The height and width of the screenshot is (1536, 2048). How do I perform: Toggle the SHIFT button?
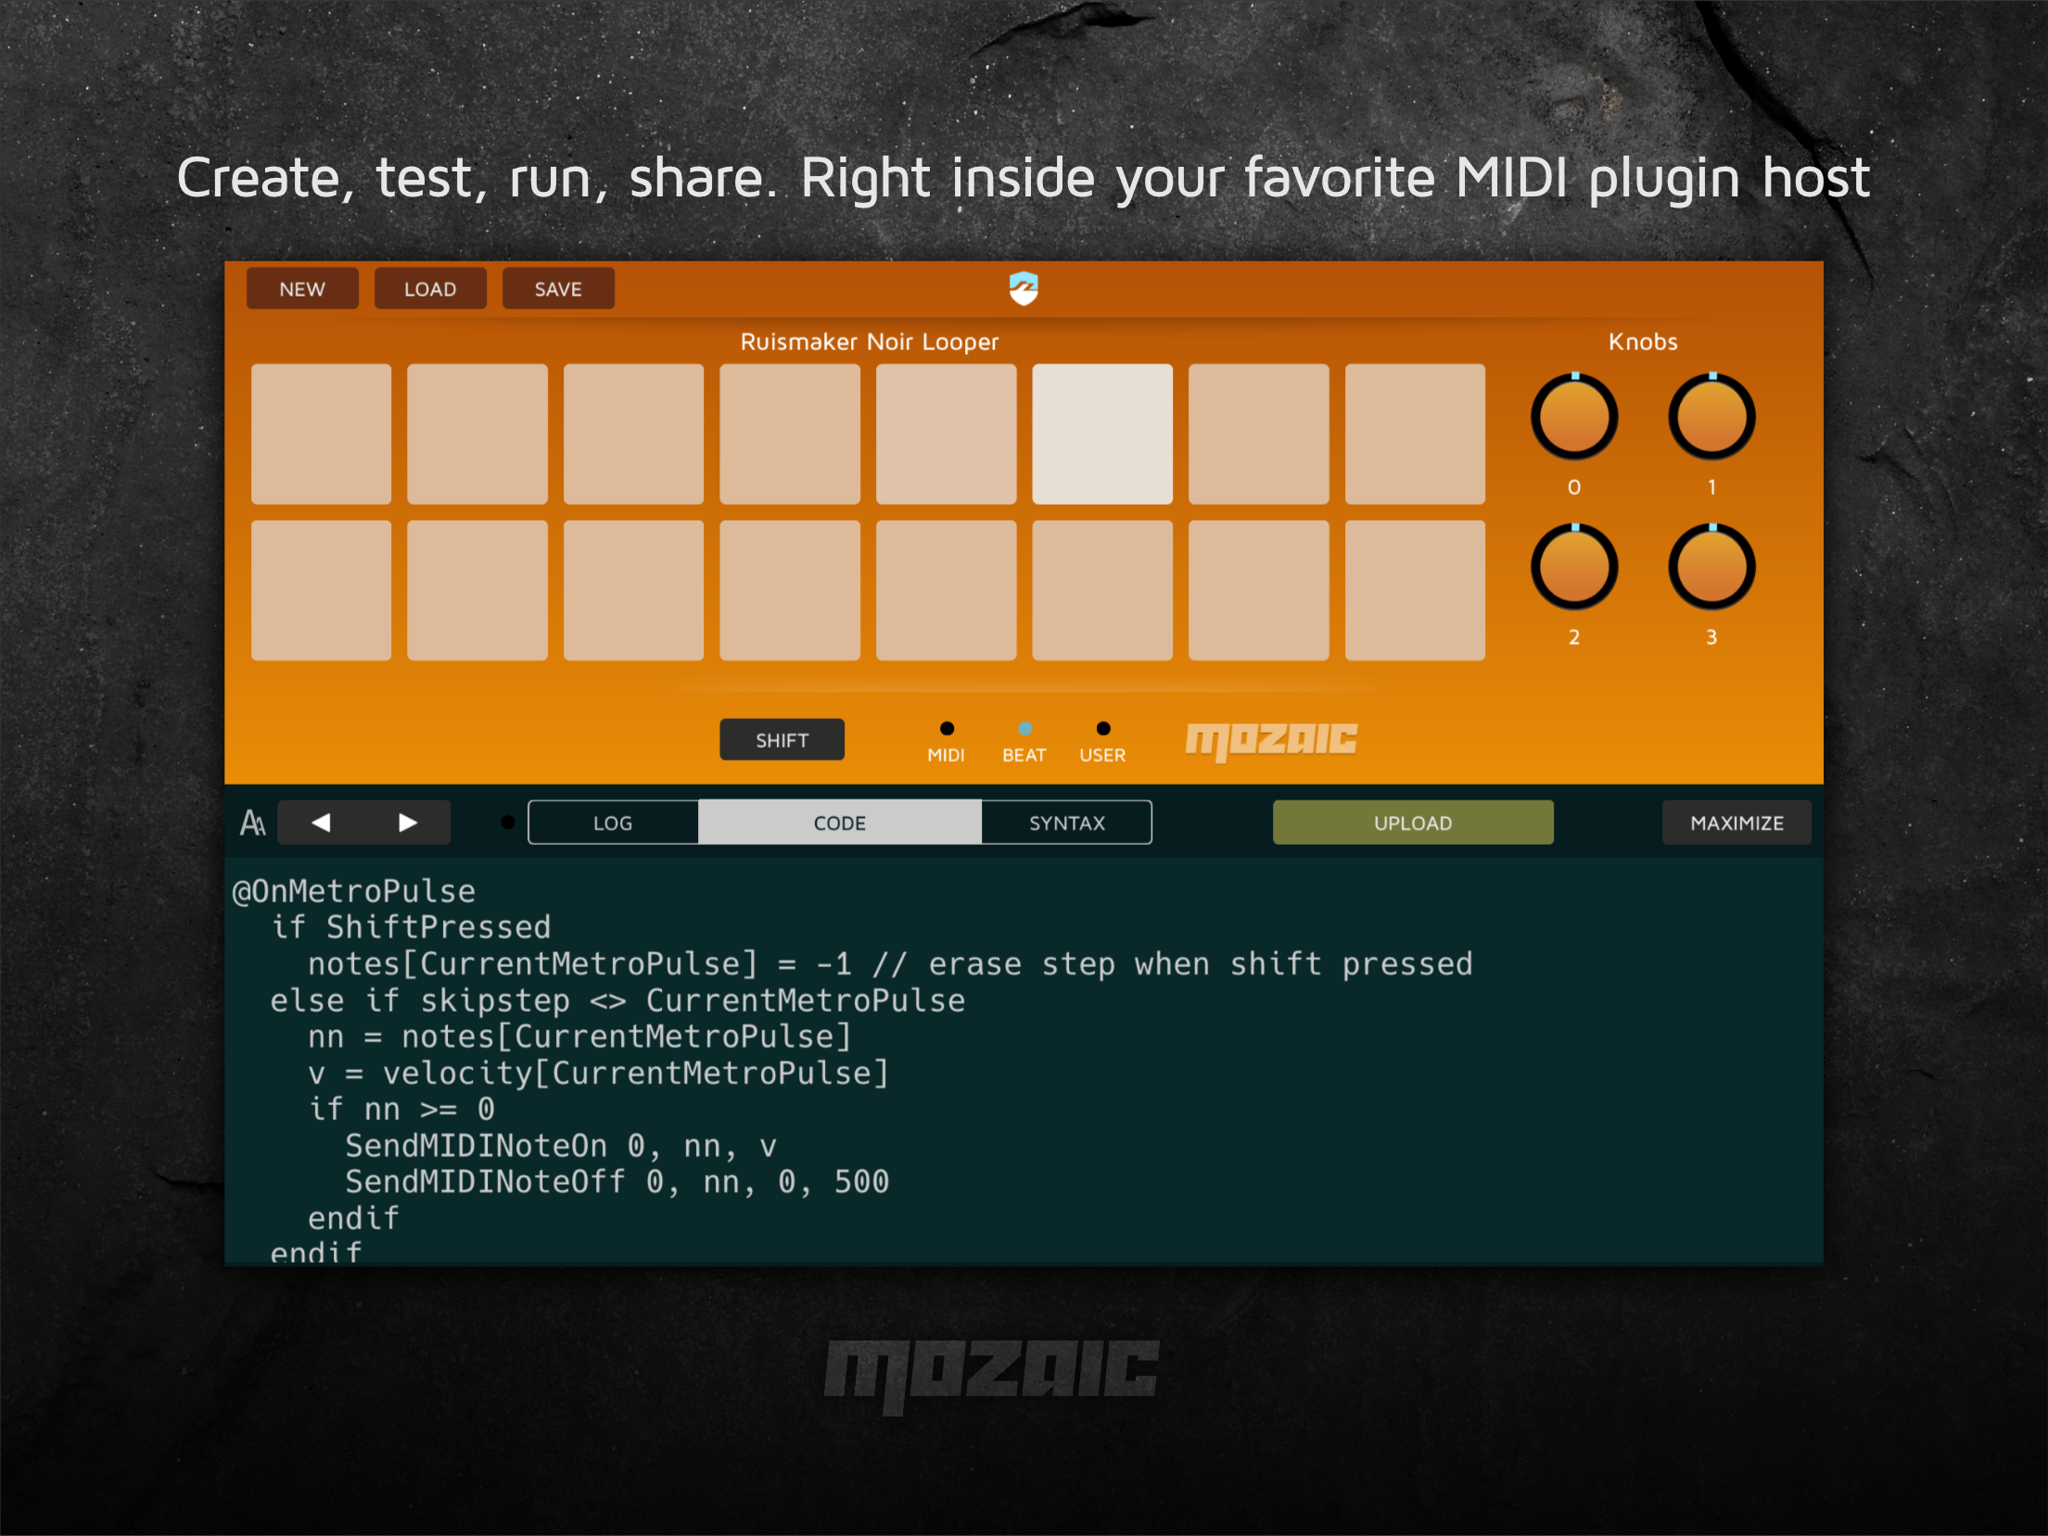point(782,740)
